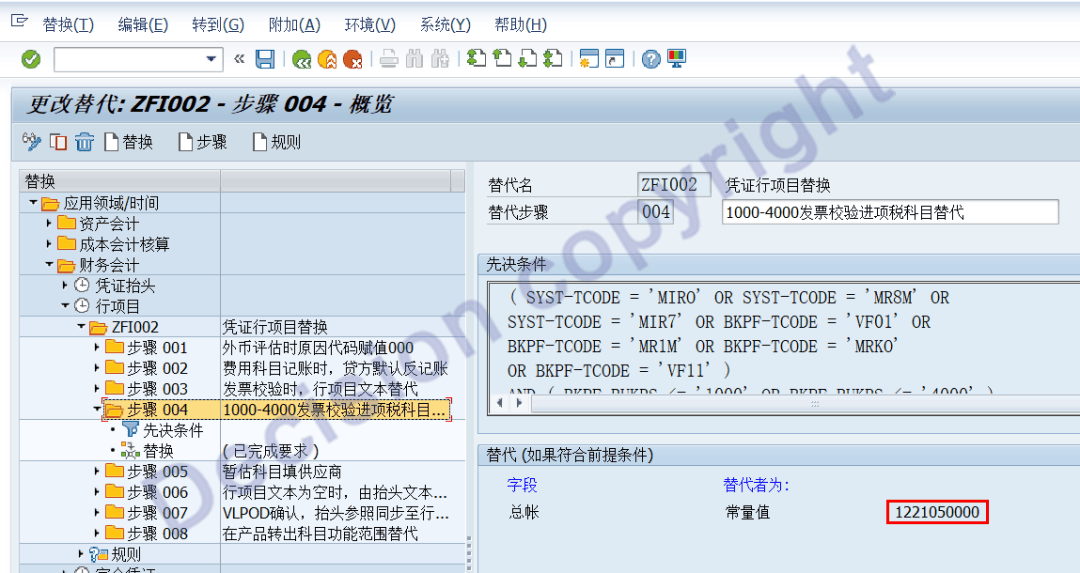Click the green Enter checkmark icon
1080x573 pixels.
30,59
